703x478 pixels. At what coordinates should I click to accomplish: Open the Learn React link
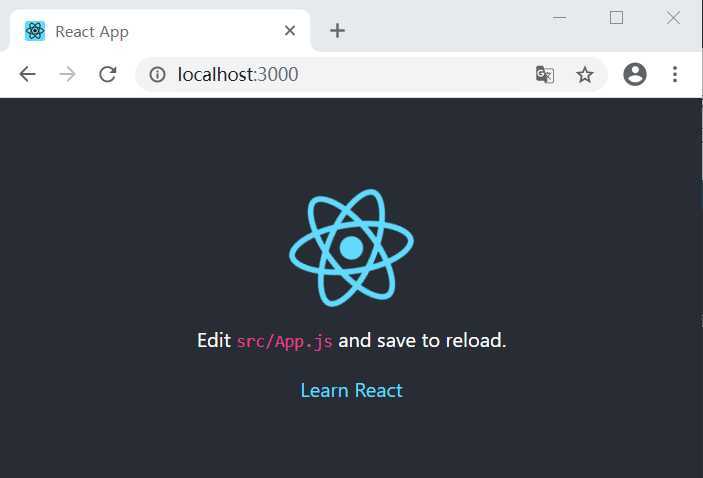tap(352, 391)
